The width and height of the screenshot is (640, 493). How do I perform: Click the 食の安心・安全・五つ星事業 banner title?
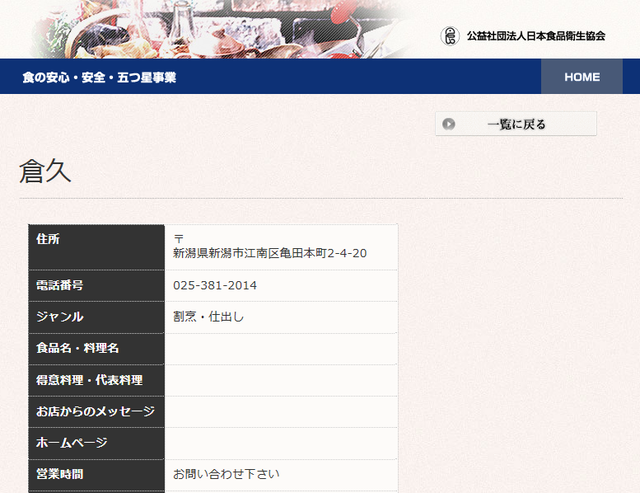[99, 77]
